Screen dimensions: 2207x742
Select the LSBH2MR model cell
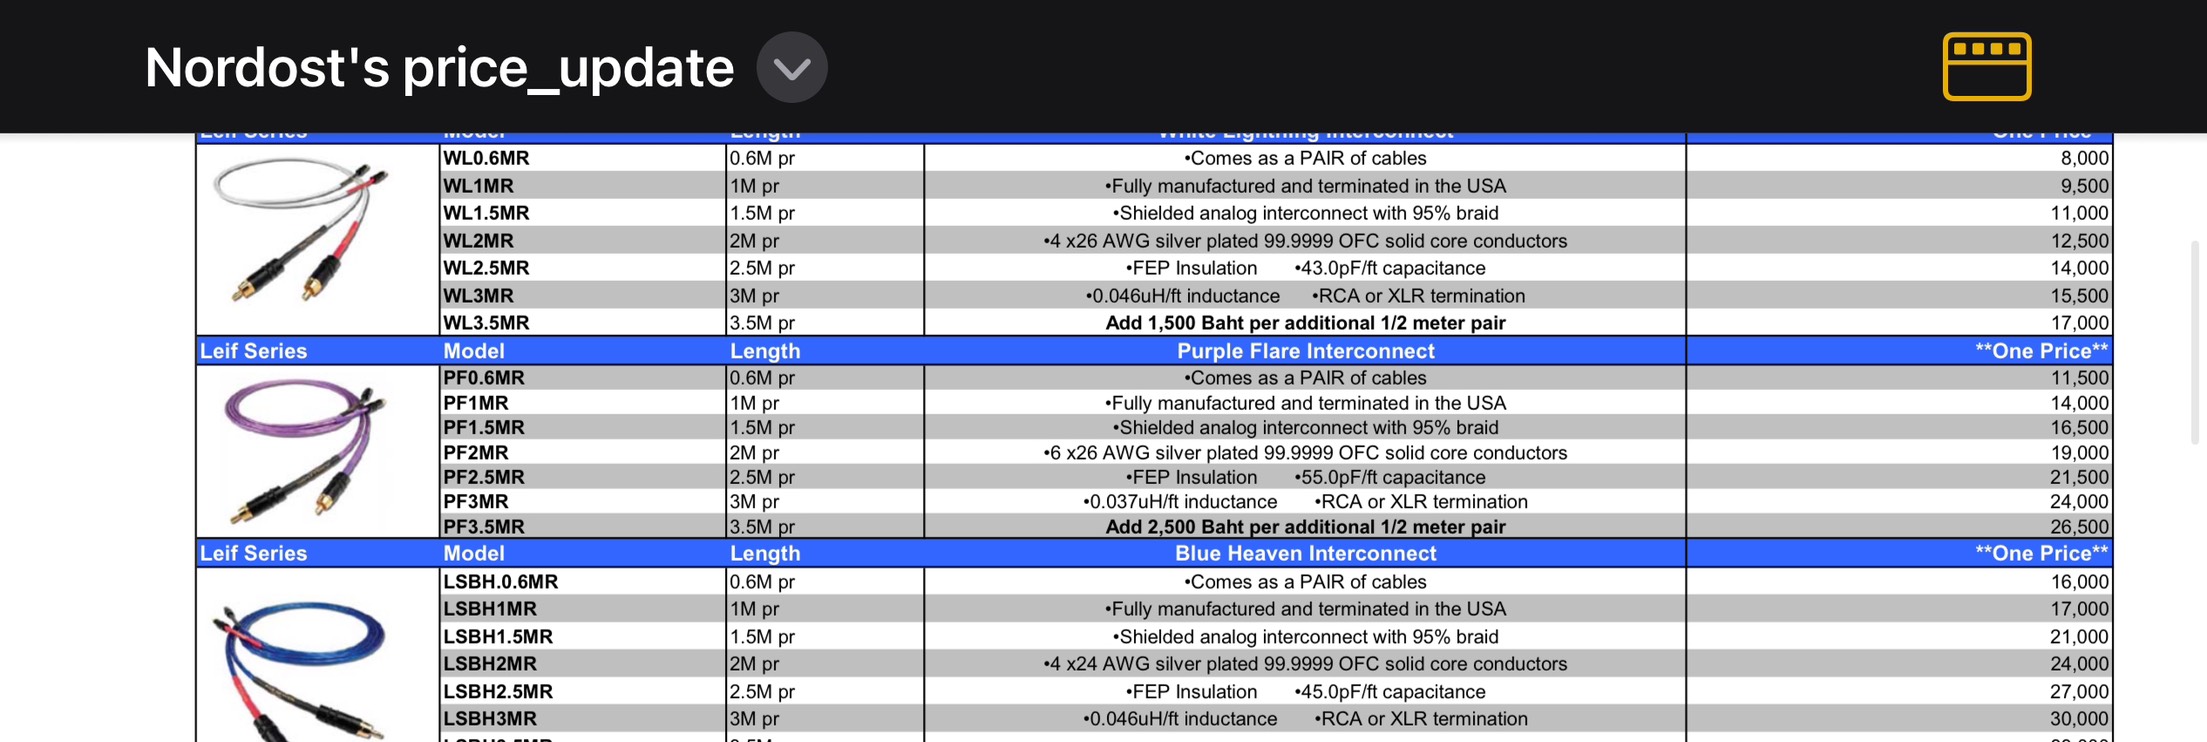click(x=582, y=664)
